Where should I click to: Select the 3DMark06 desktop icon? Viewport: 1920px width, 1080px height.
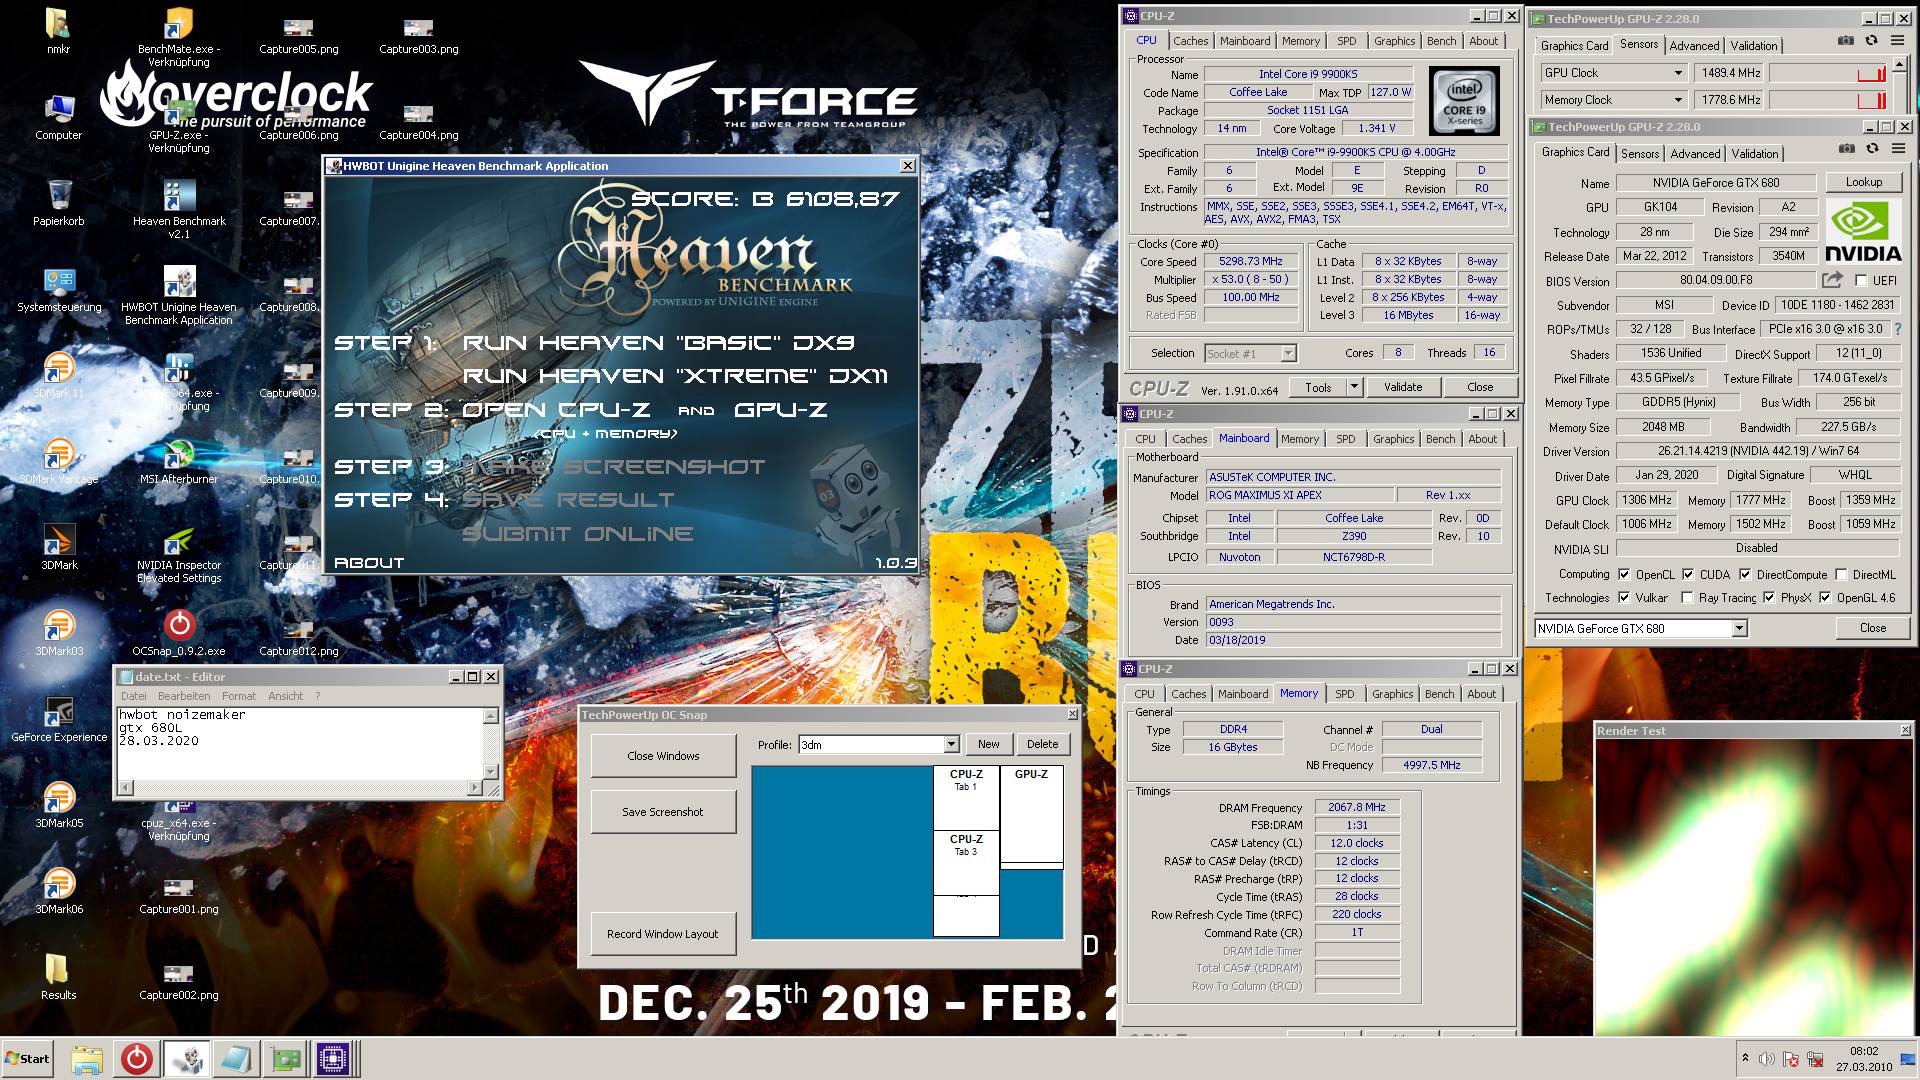pyautogui.click(x=59, y=891)
